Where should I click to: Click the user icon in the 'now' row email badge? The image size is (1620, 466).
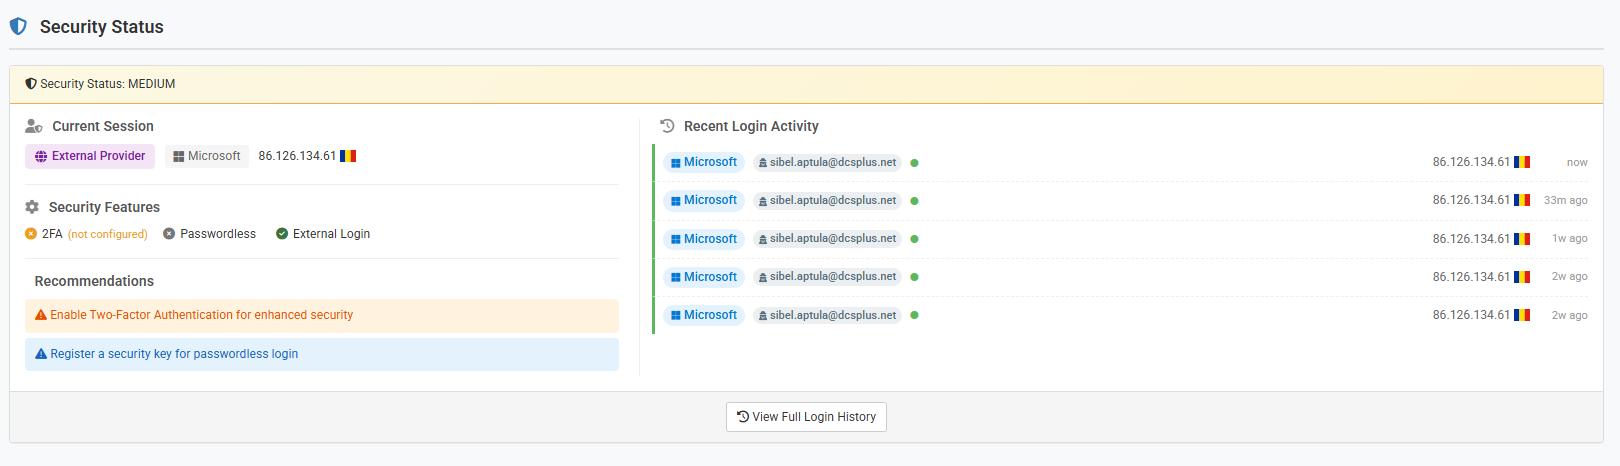pos(763,163)
